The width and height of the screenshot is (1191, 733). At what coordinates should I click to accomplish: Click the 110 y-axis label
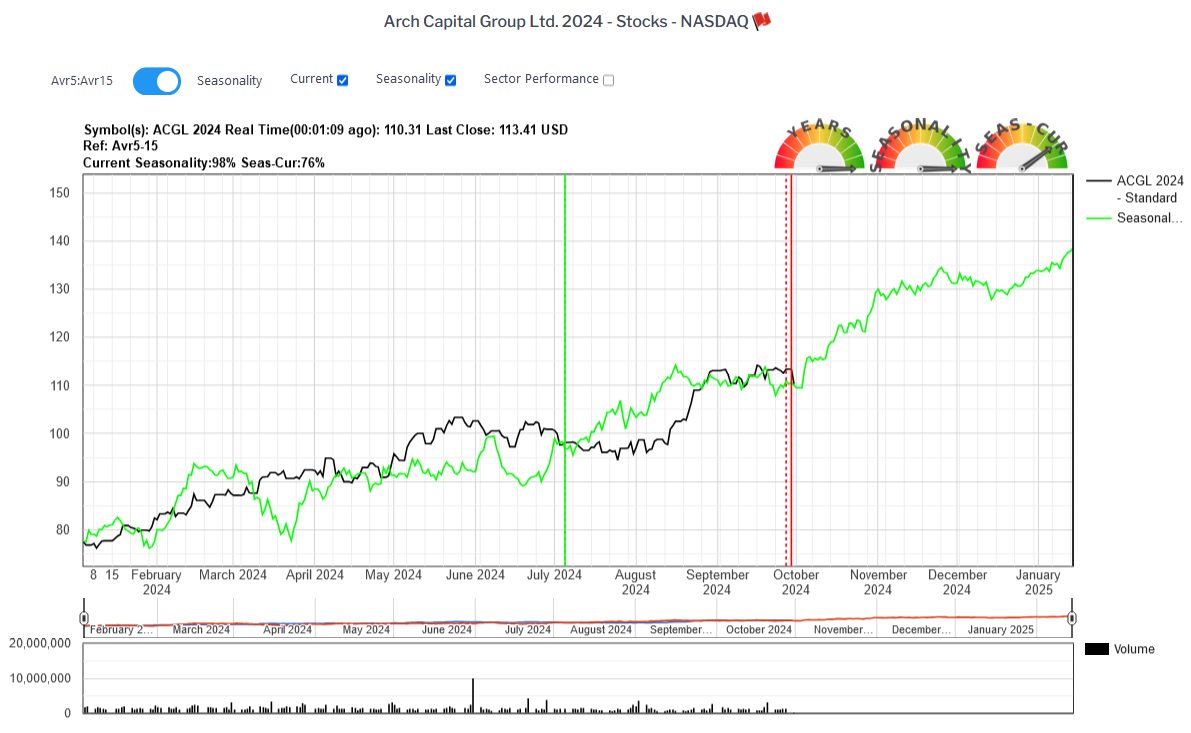tap(59, 385)
